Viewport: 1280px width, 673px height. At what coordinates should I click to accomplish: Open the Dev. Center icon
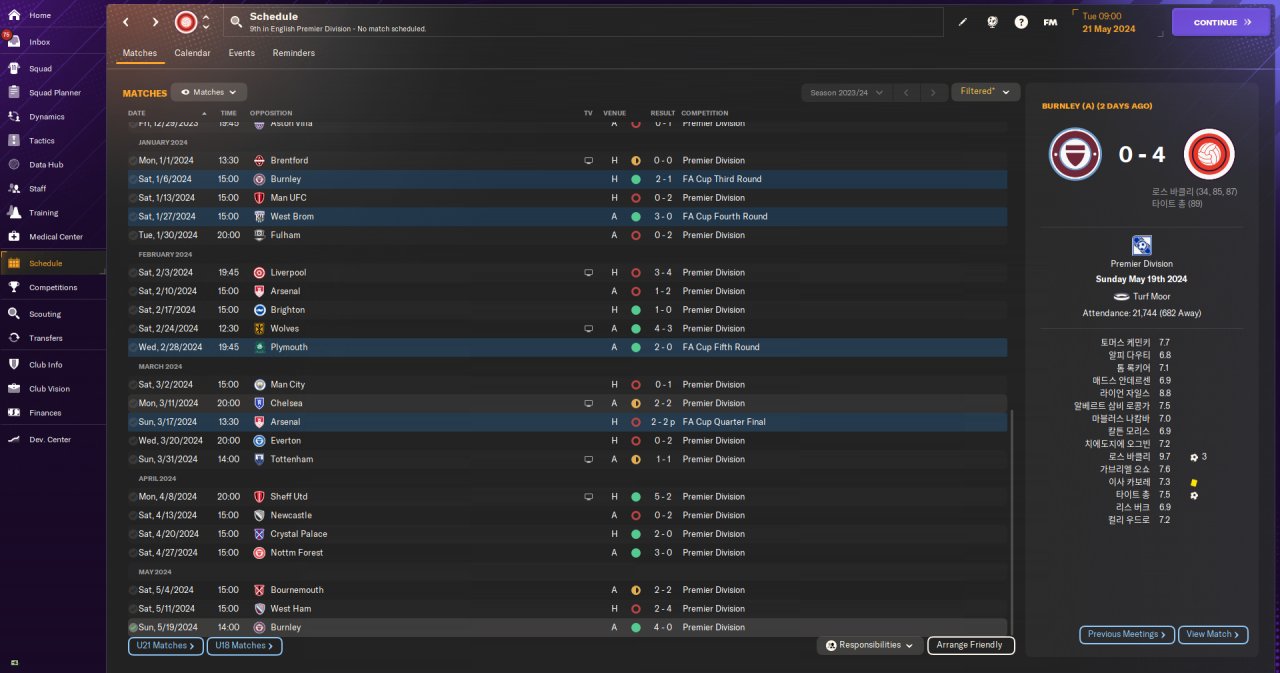(x=14, y=439)
